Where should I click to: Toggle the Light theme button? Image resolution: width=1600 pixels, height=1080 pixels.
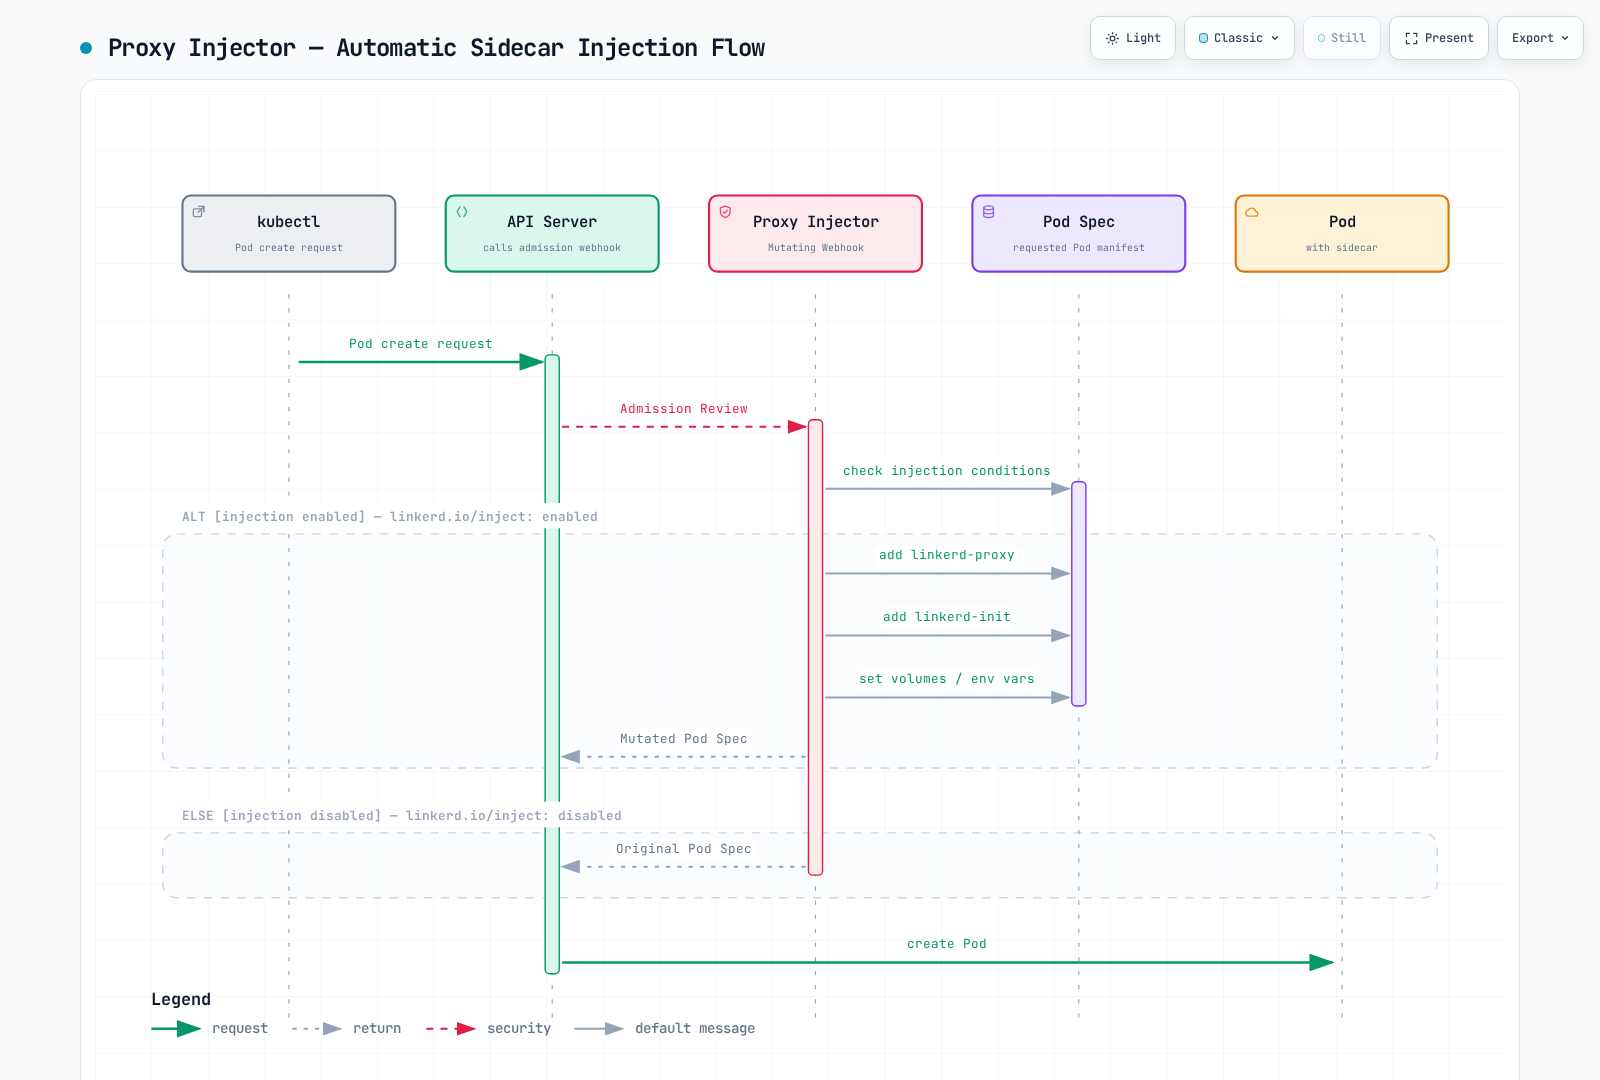coord(1133,38)
